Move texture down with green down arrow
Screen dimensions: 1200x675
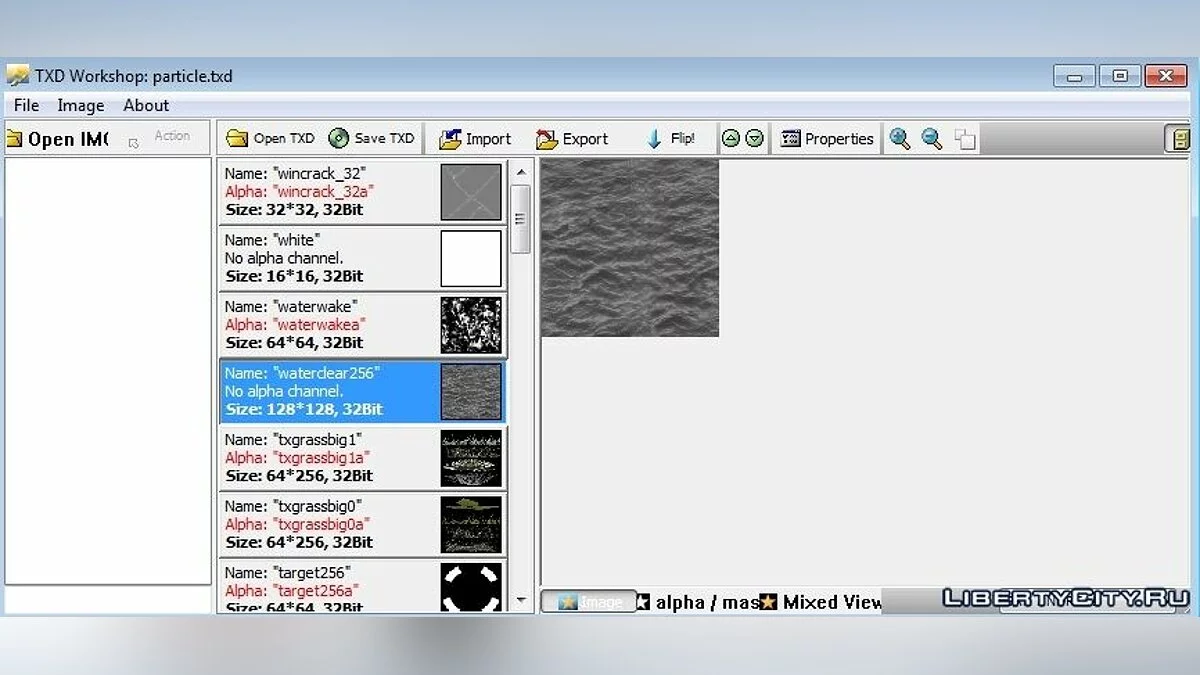click(755, 139)
